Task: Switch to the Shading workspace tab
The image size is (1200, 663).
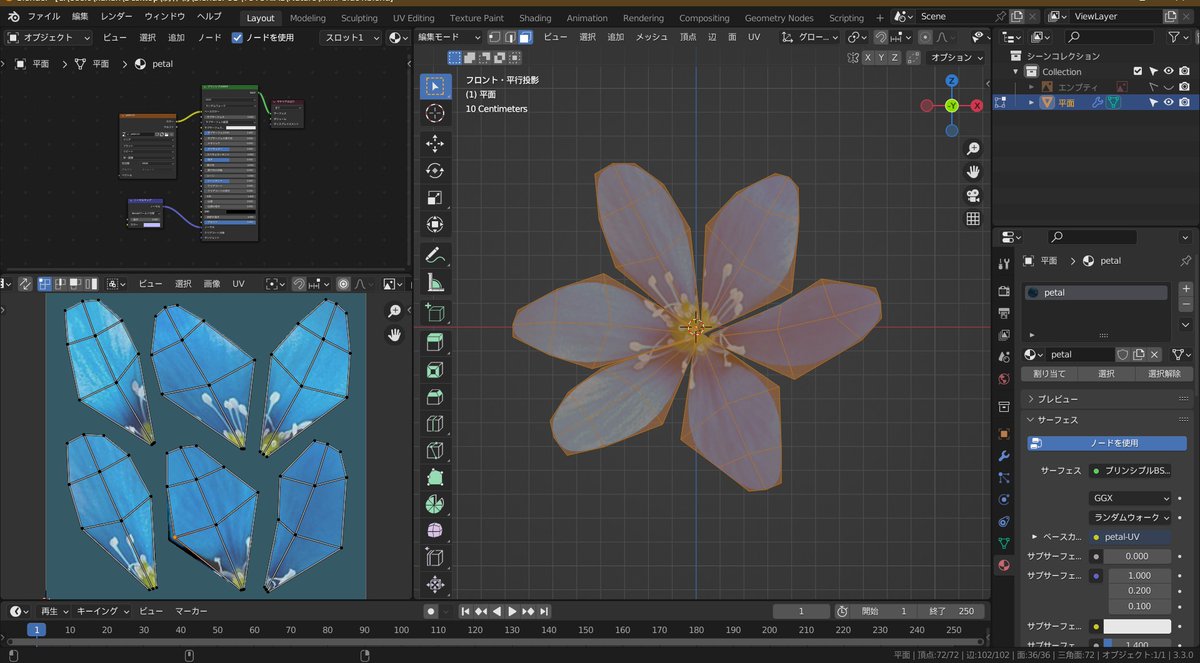Action: 535,18
